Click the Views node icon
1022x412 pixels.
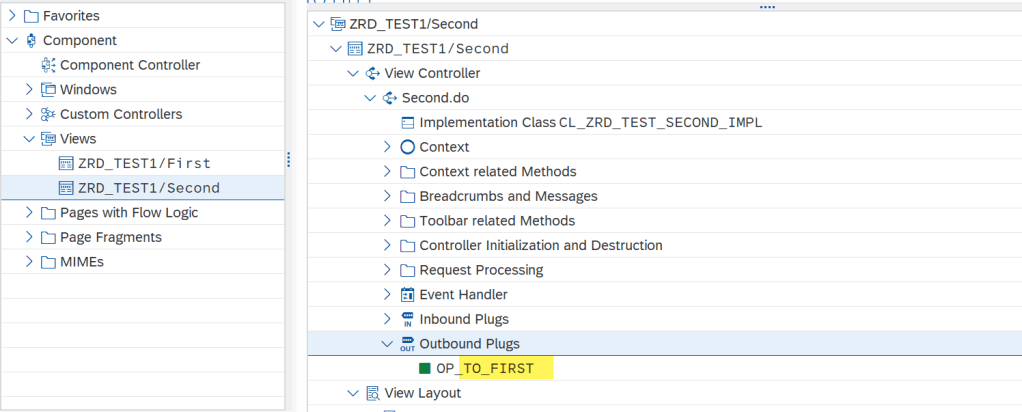coord(48,139)
